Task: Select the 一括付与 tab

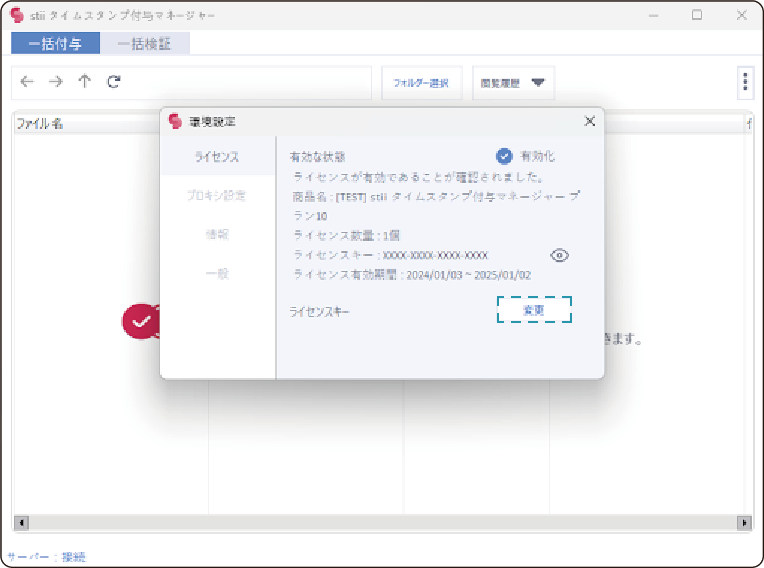Action: click(x=55, y=44)
